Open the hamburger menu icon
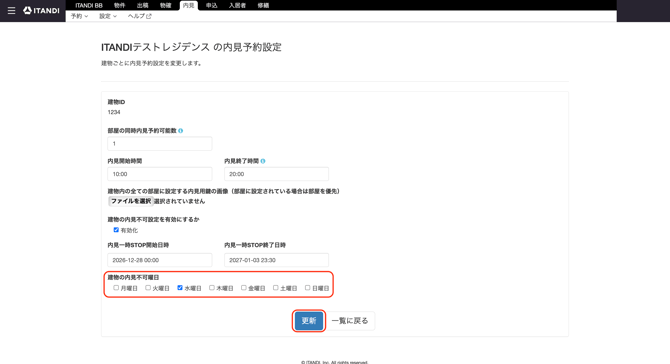The width and height of the screenshot is (670, 364). (x=12, y=10)
